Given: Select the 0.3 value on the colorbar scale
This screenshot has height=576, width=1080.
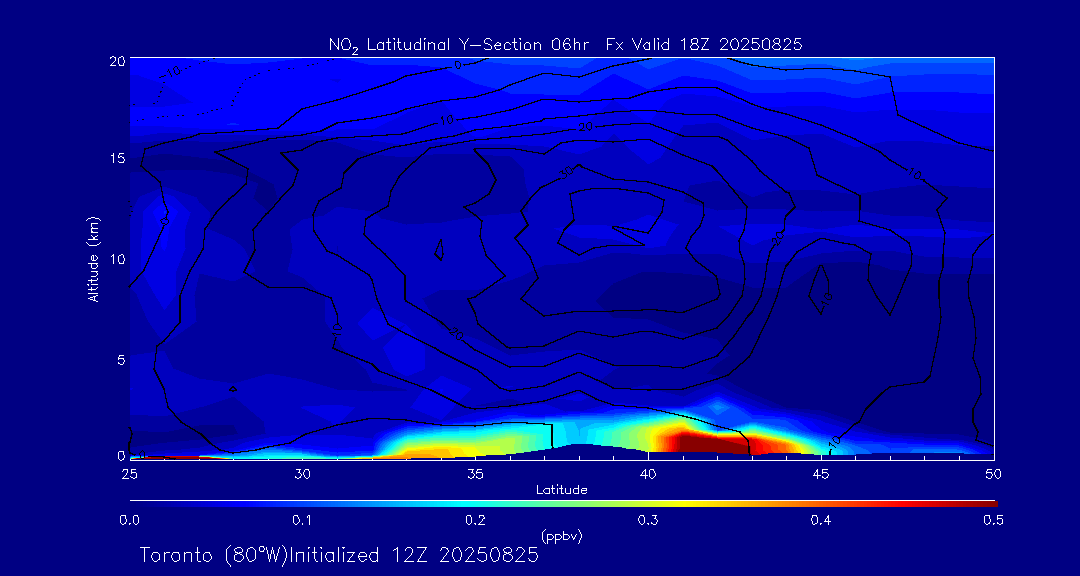Looking at the screenshot, I should click(x=648, y=520).
